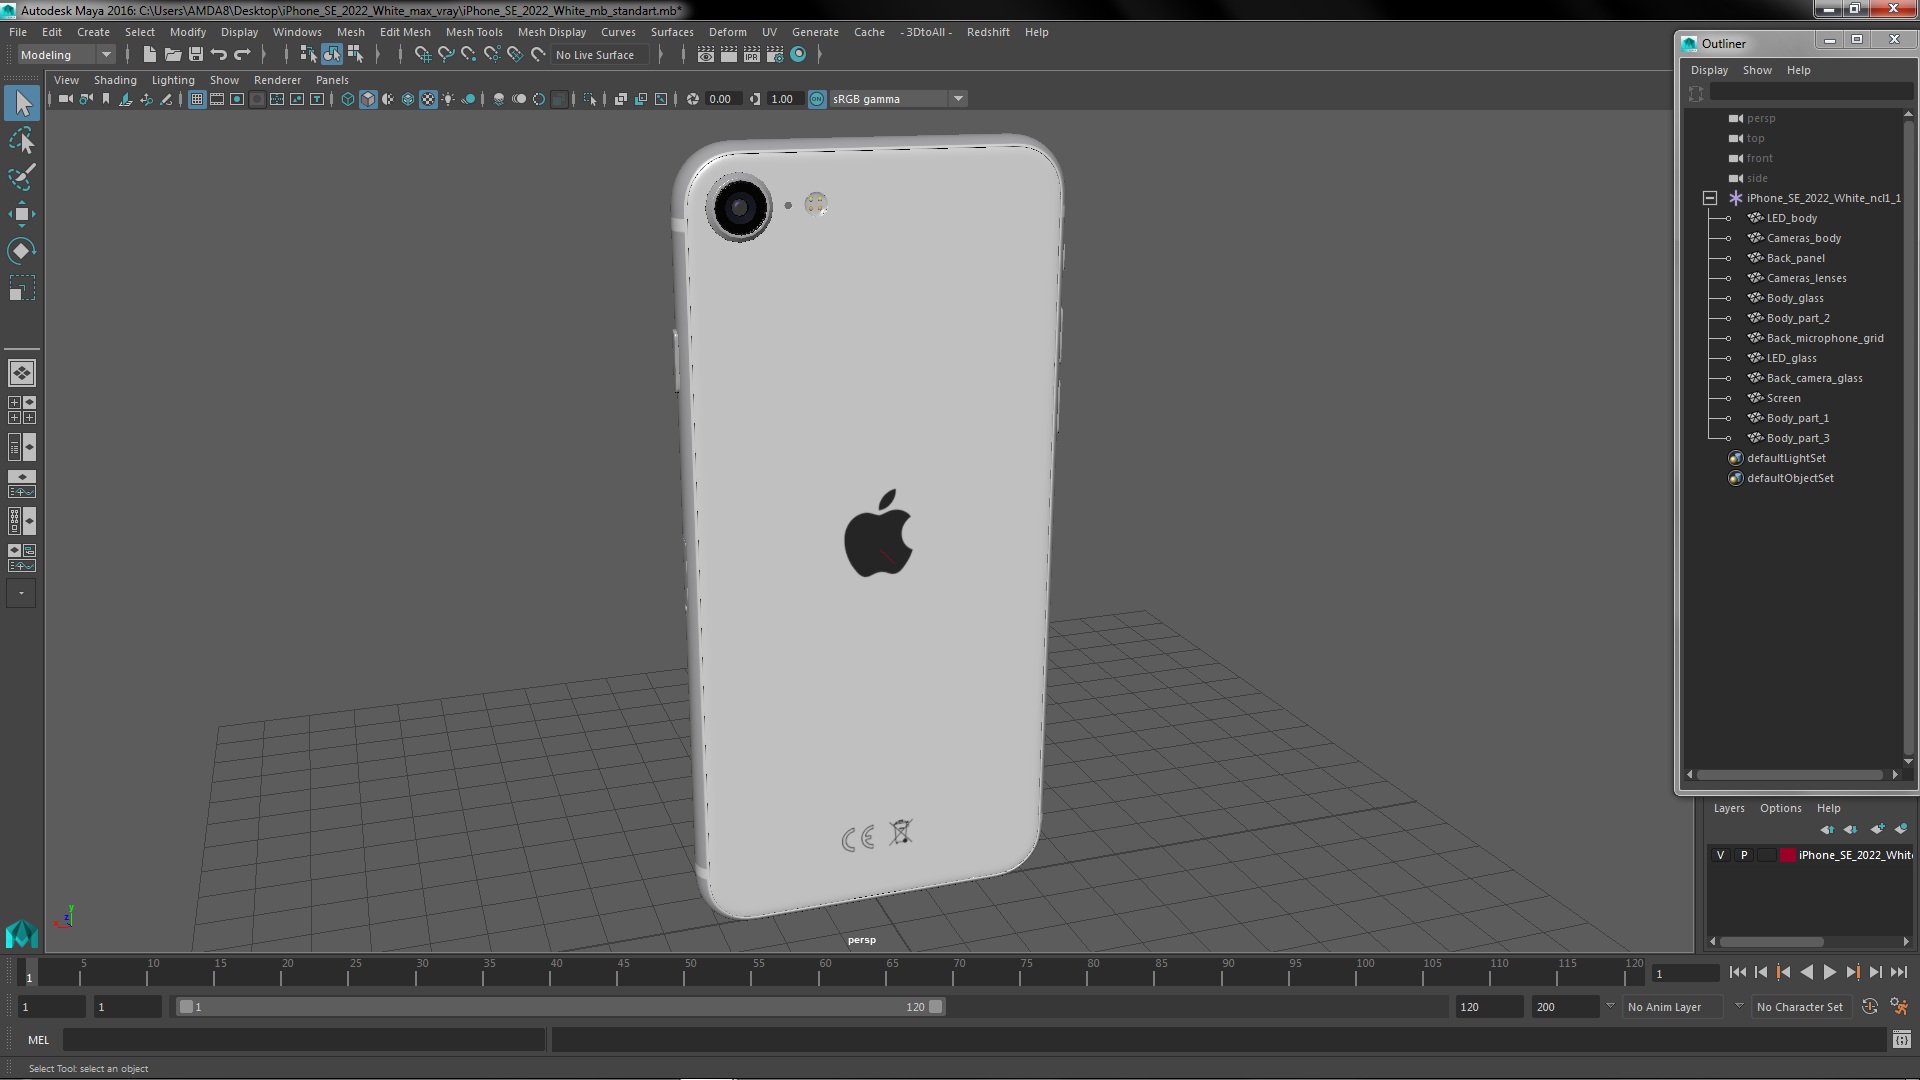Screen dimensions: 1920x1080
Task: Switch viewport to smooth shaded mode
Action: point(368,99)
